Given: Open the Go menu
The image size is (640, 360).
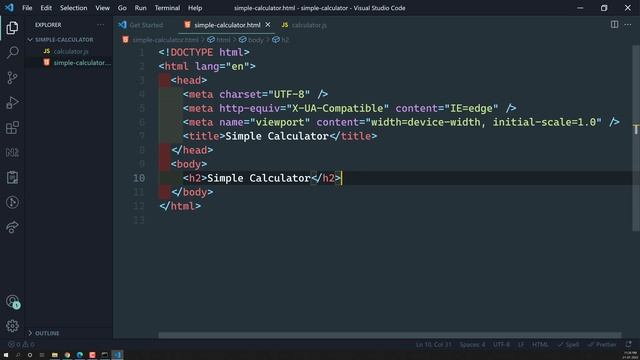Looking at the screenshot, I should (x=122, y=8).
